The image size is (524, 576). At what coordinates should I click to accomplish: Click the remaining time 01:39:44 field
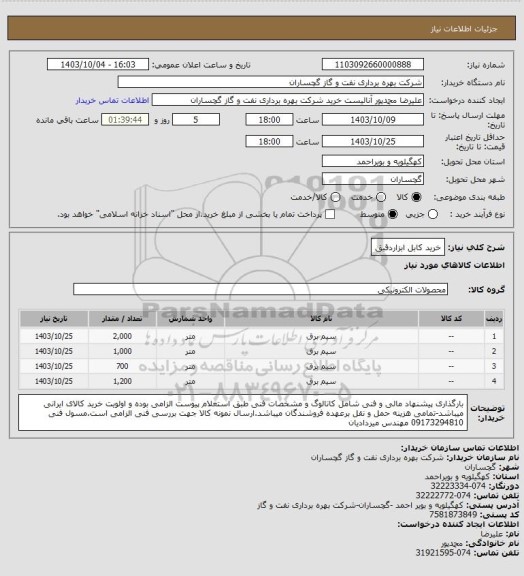(x=125, y=120)
